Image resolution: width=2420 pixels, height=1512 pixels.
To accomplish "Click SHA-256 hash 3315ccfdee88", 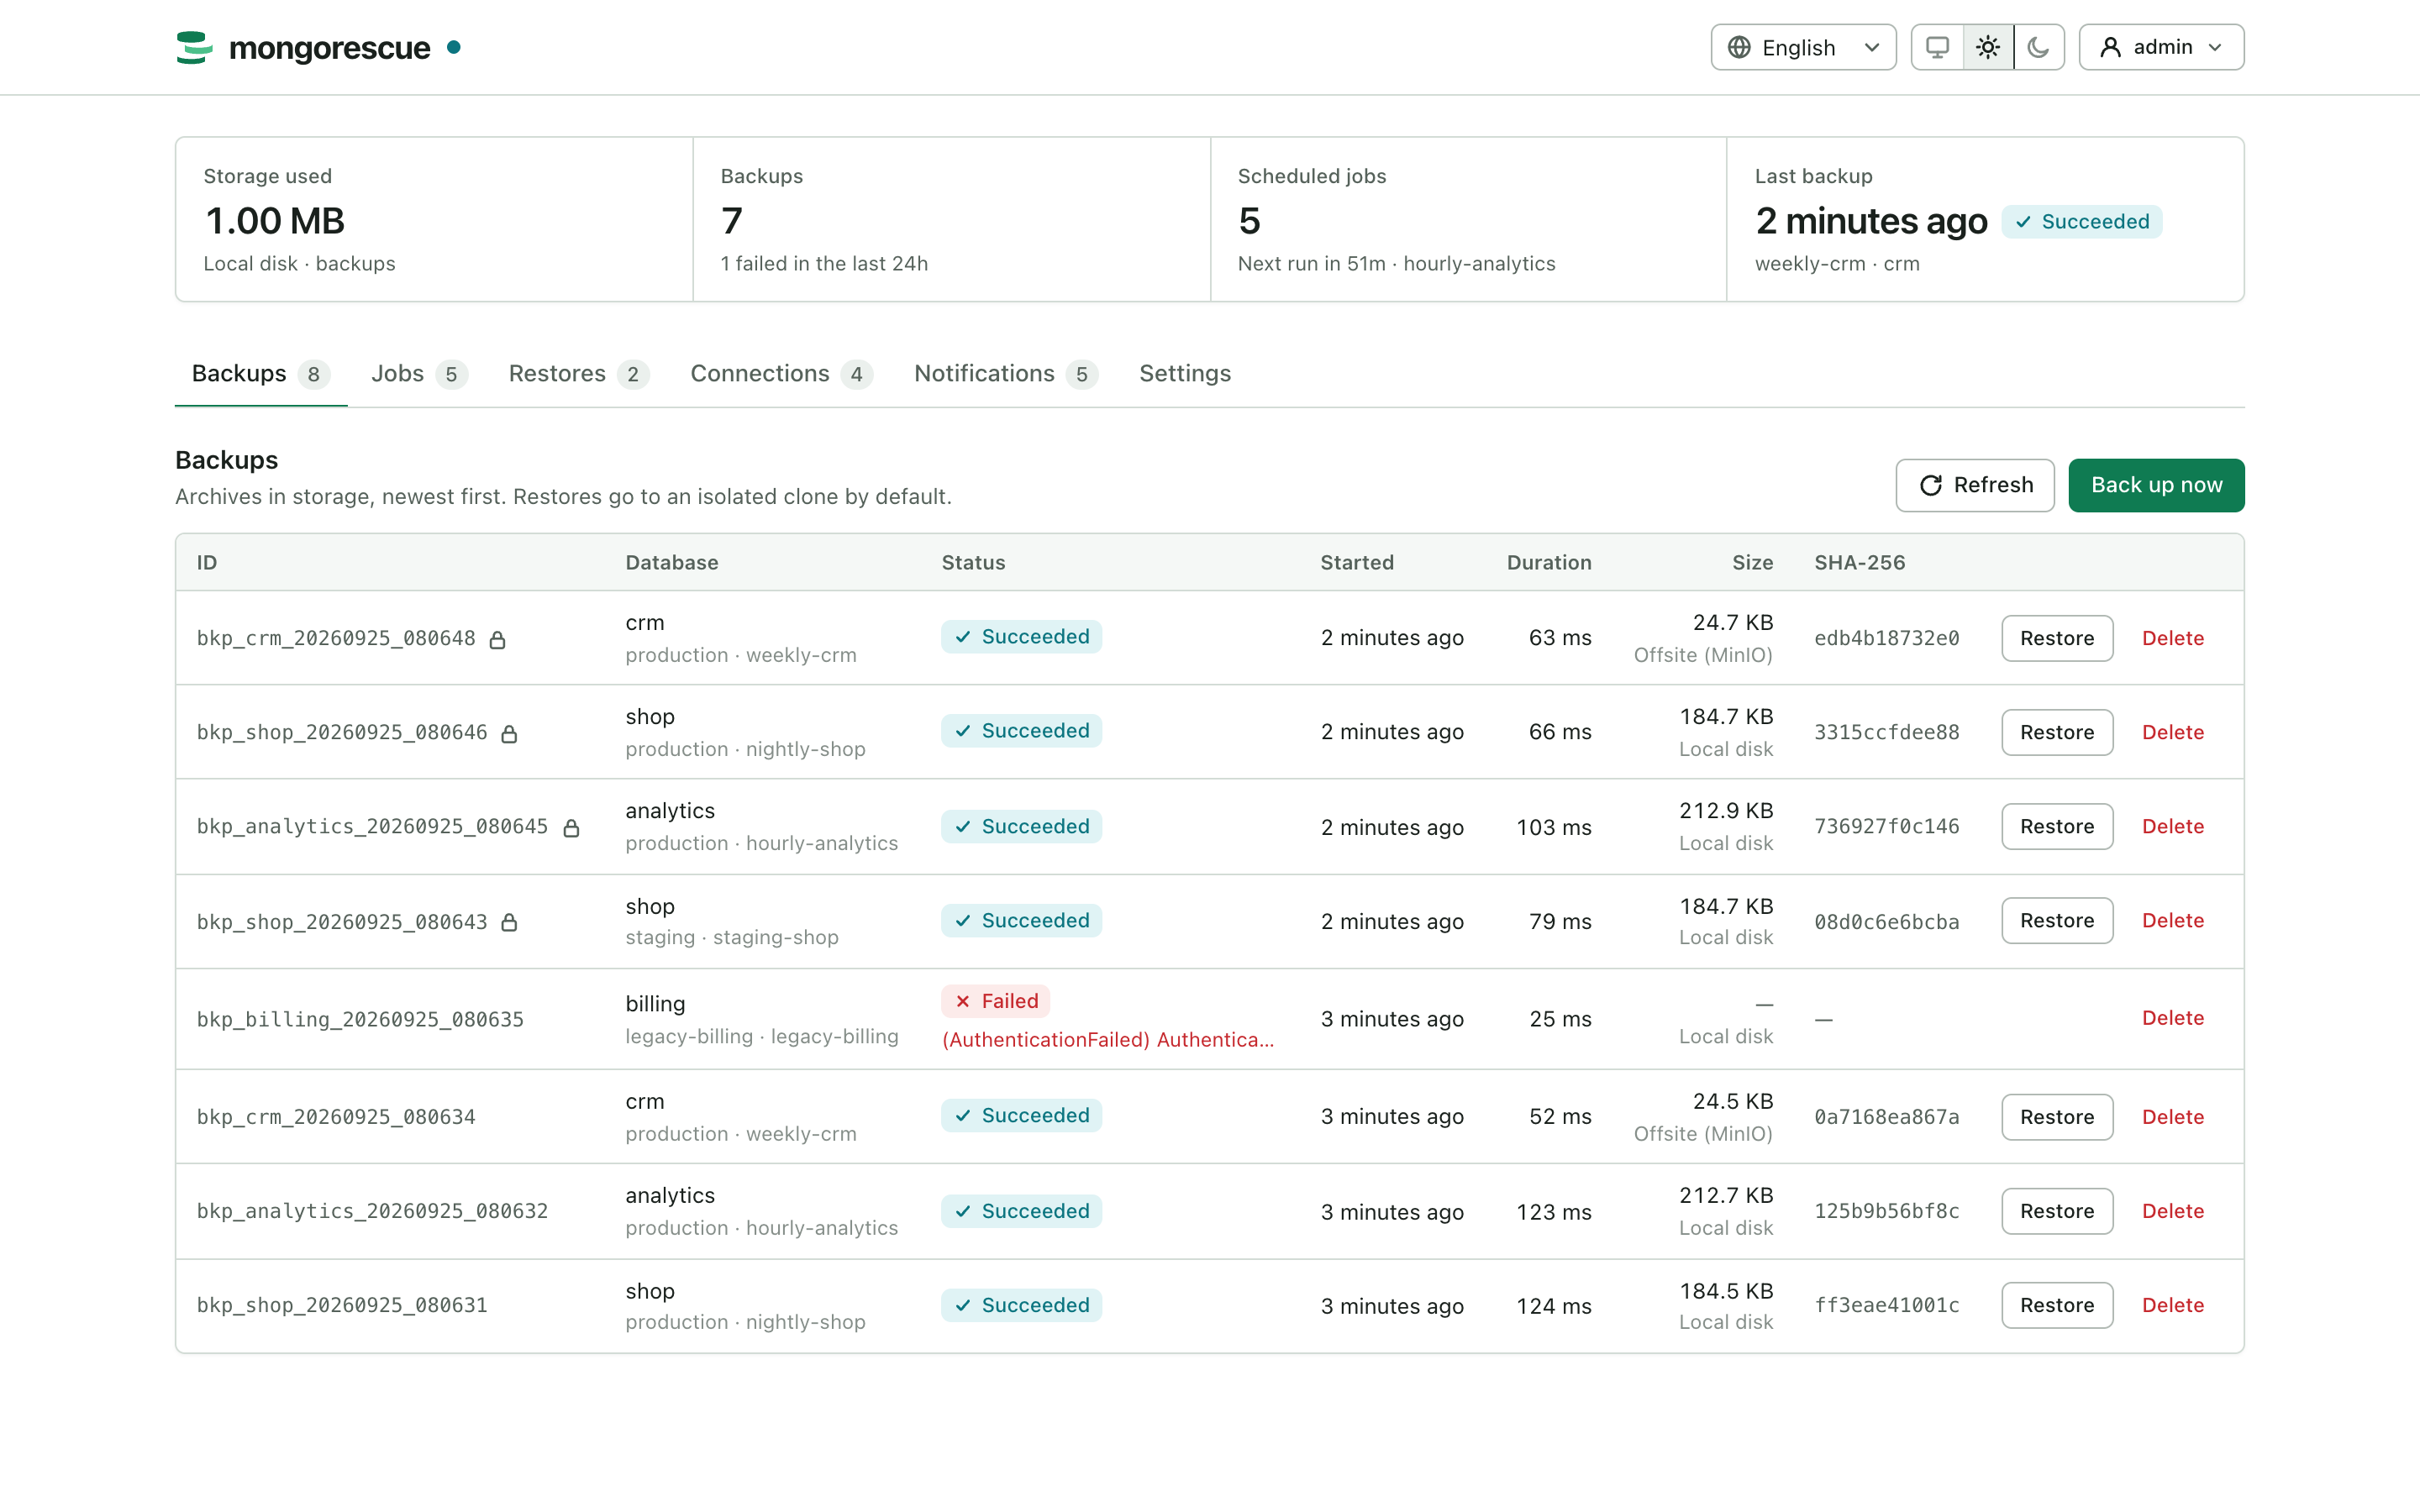I will (x=1887, y=732).
